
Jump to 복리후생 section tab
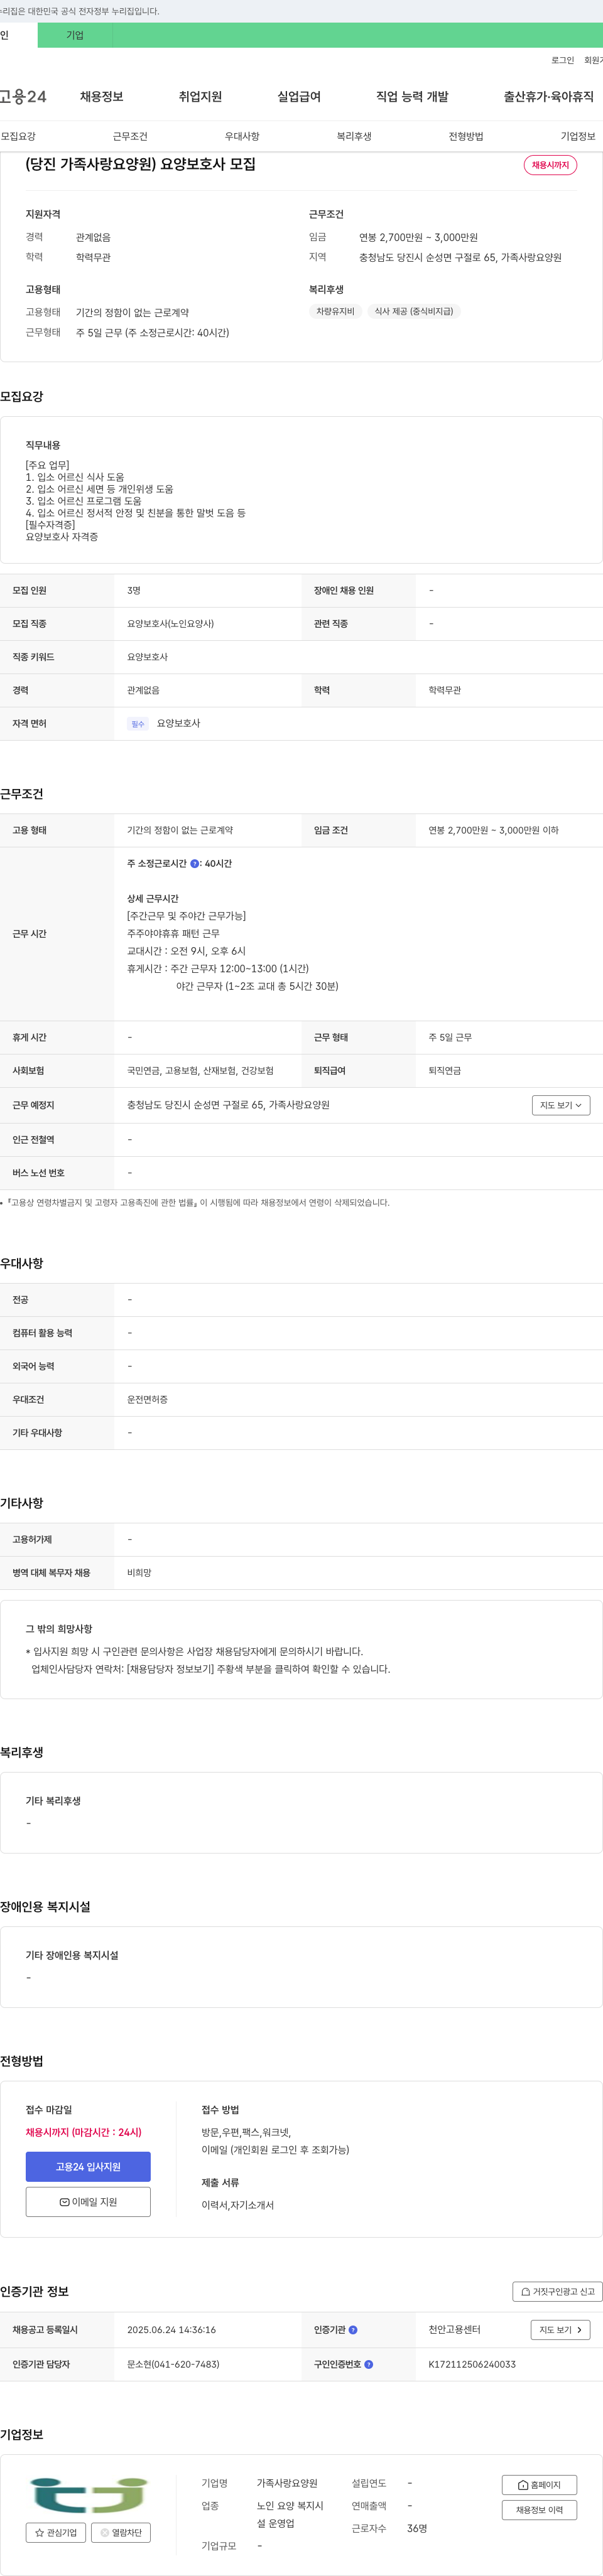[354, 136]
